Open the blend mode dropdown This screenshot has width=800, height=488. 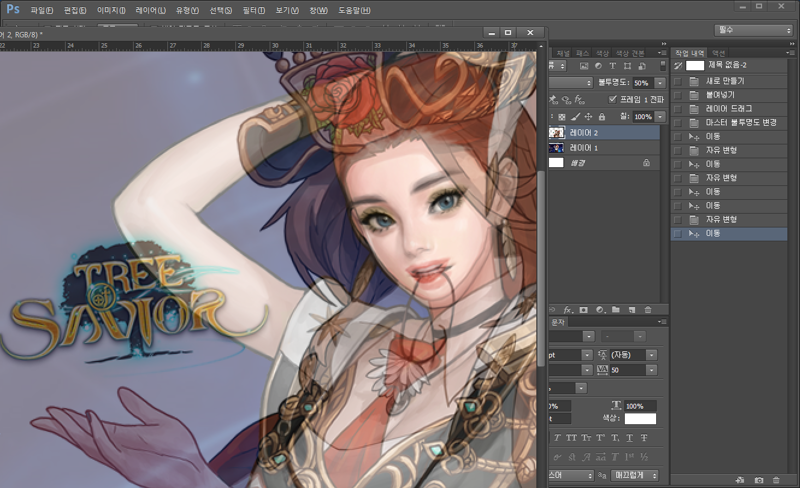point(570,82)
